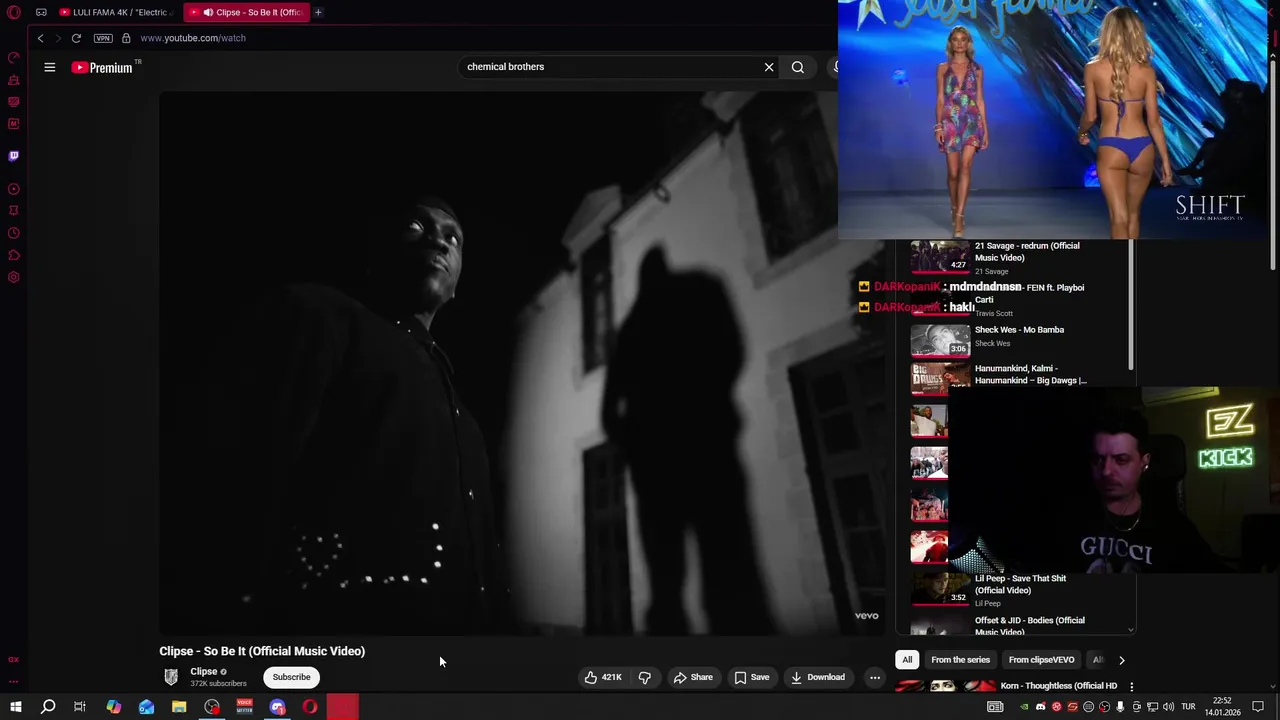Save the video to a playlist
This screenshot has width=1280, height=720.
(752, 677)
